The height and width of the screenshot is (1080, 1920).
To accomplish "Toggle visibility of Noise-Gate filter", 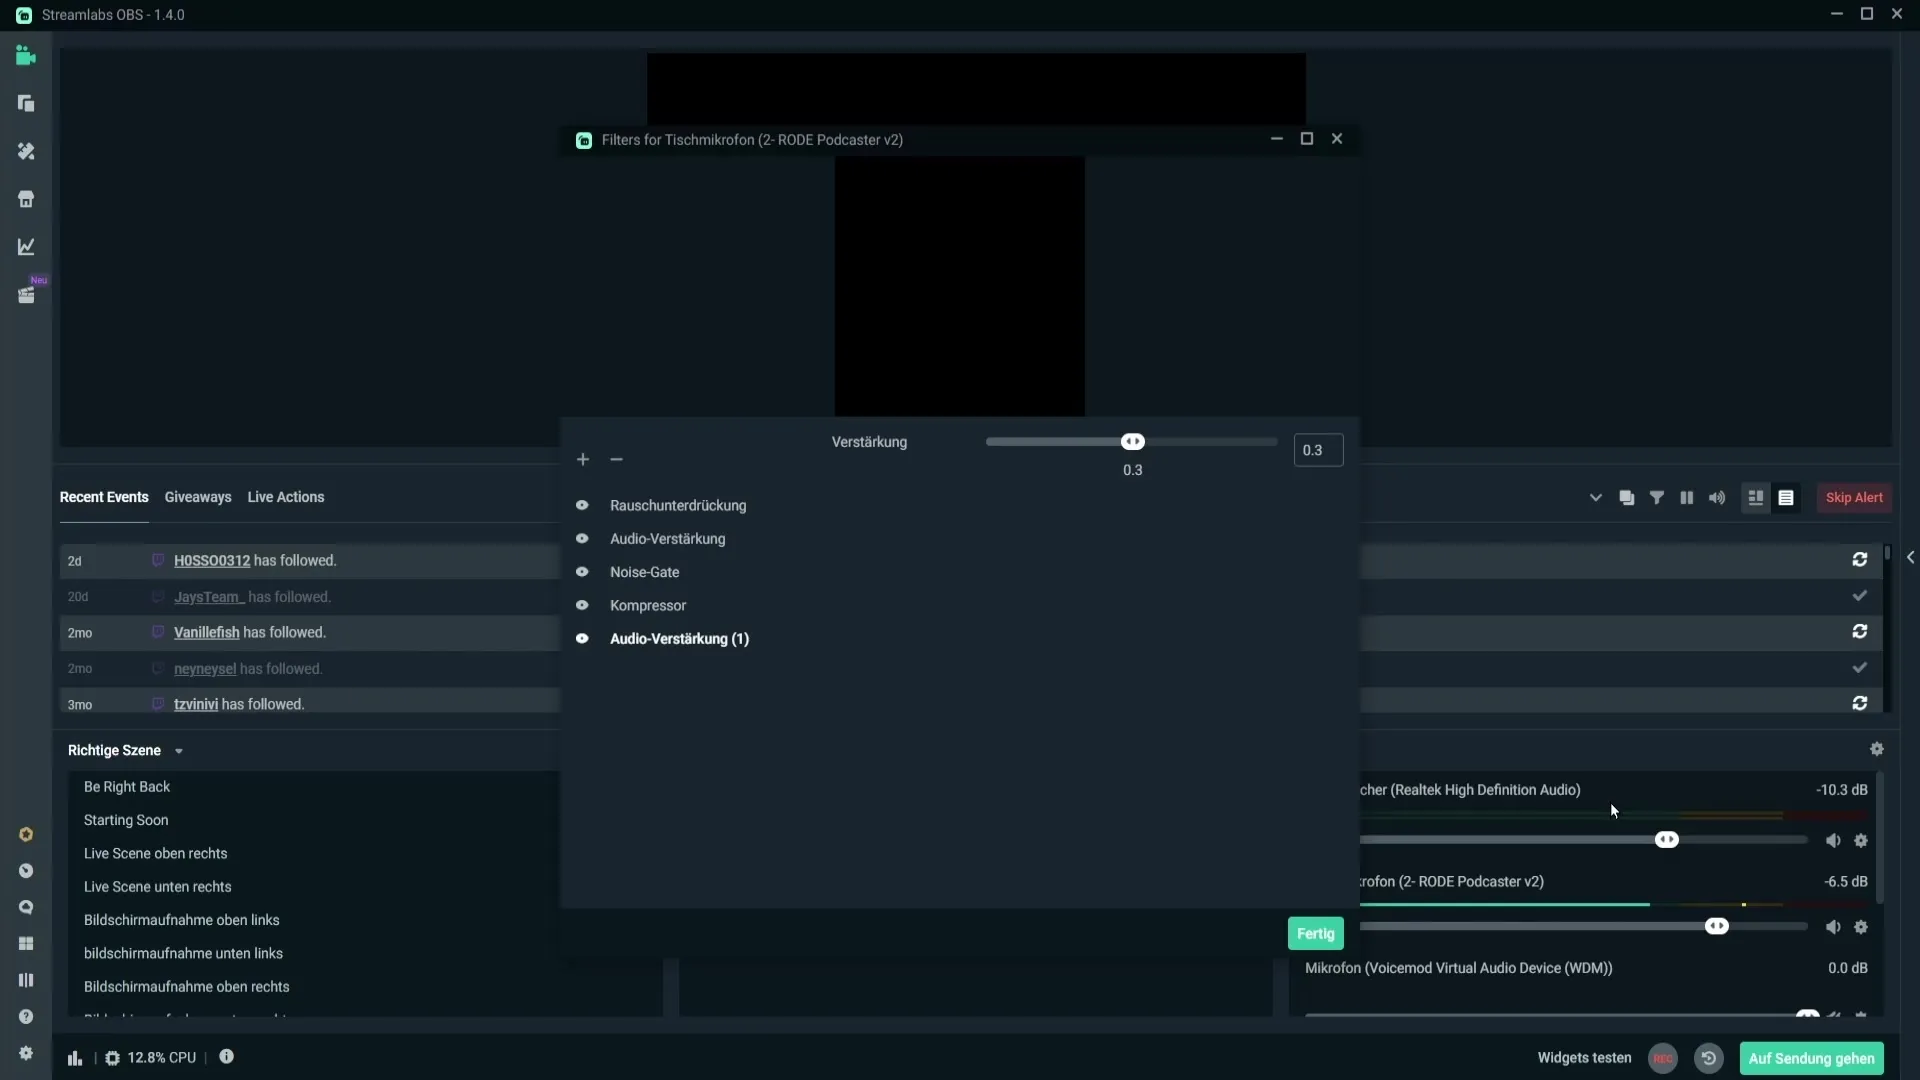I will [583, 571].
